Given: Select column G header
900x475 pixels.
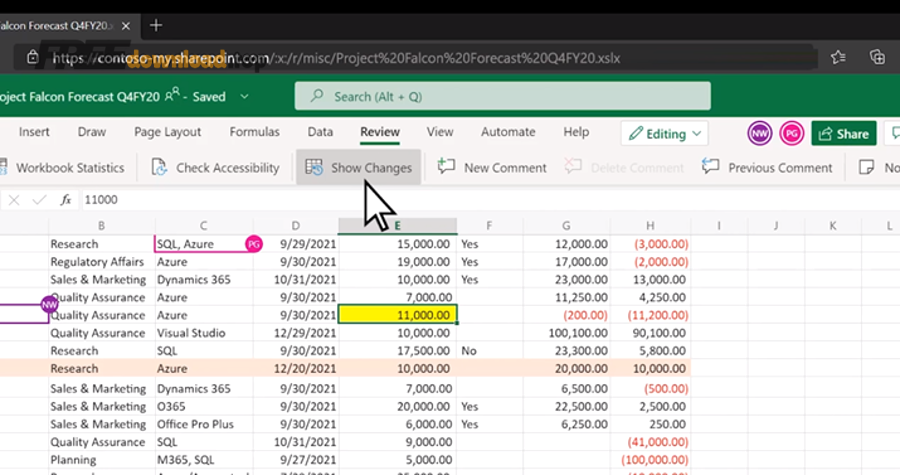Looking at the screenshot, I should click(x=566, y=226).
